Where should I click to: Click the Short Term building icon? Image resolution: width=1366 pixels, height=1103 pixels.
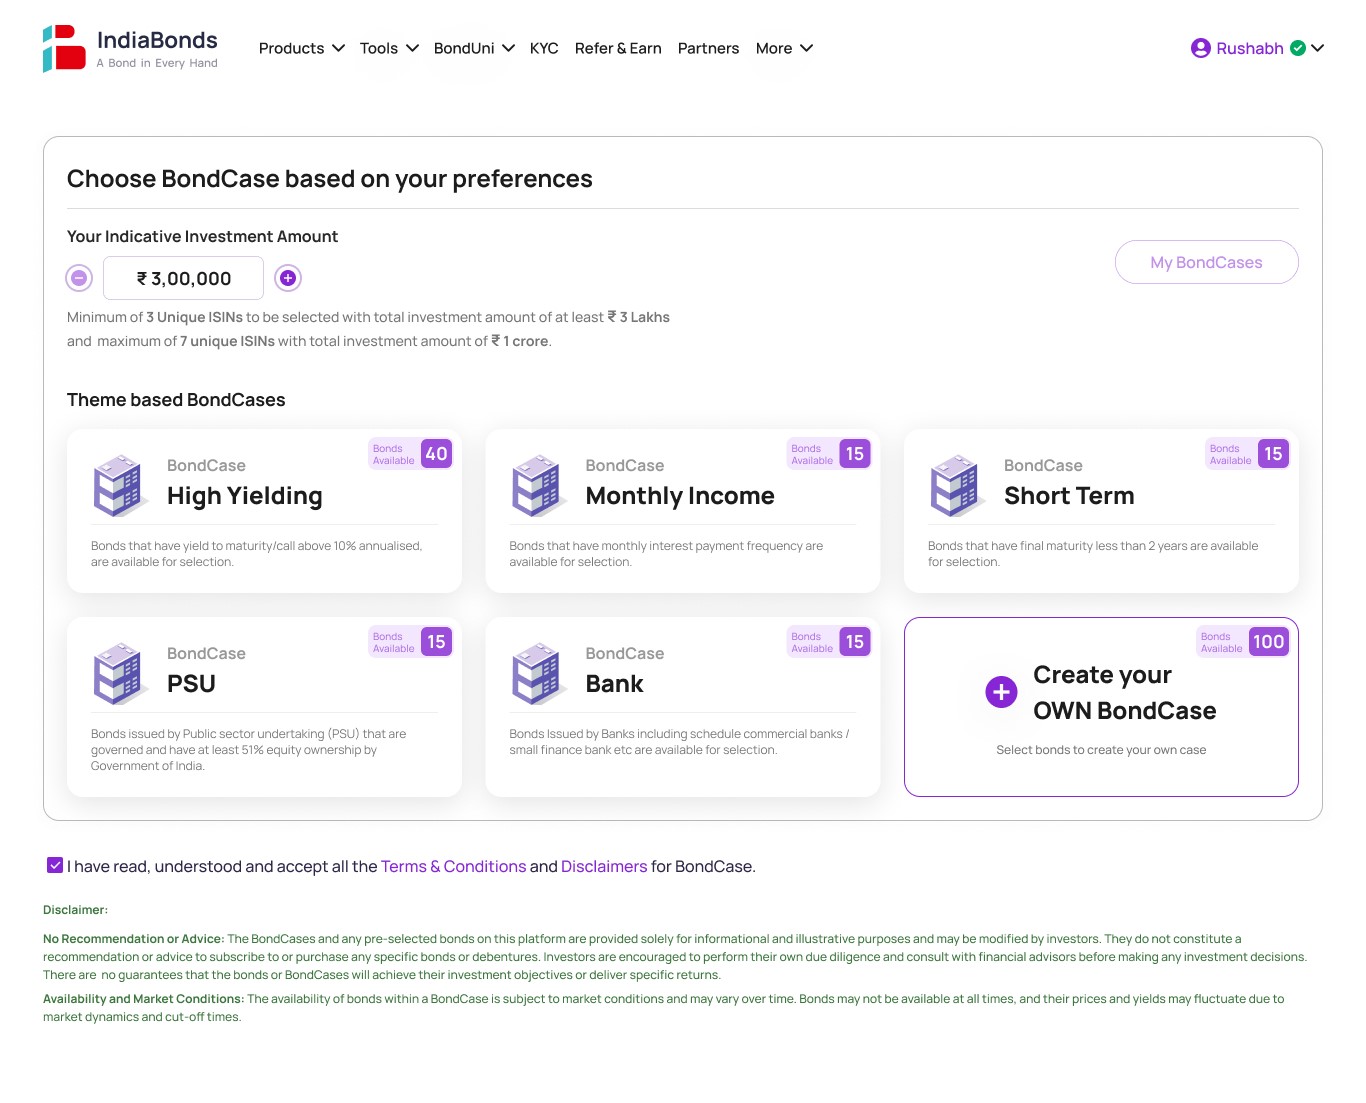959,485
